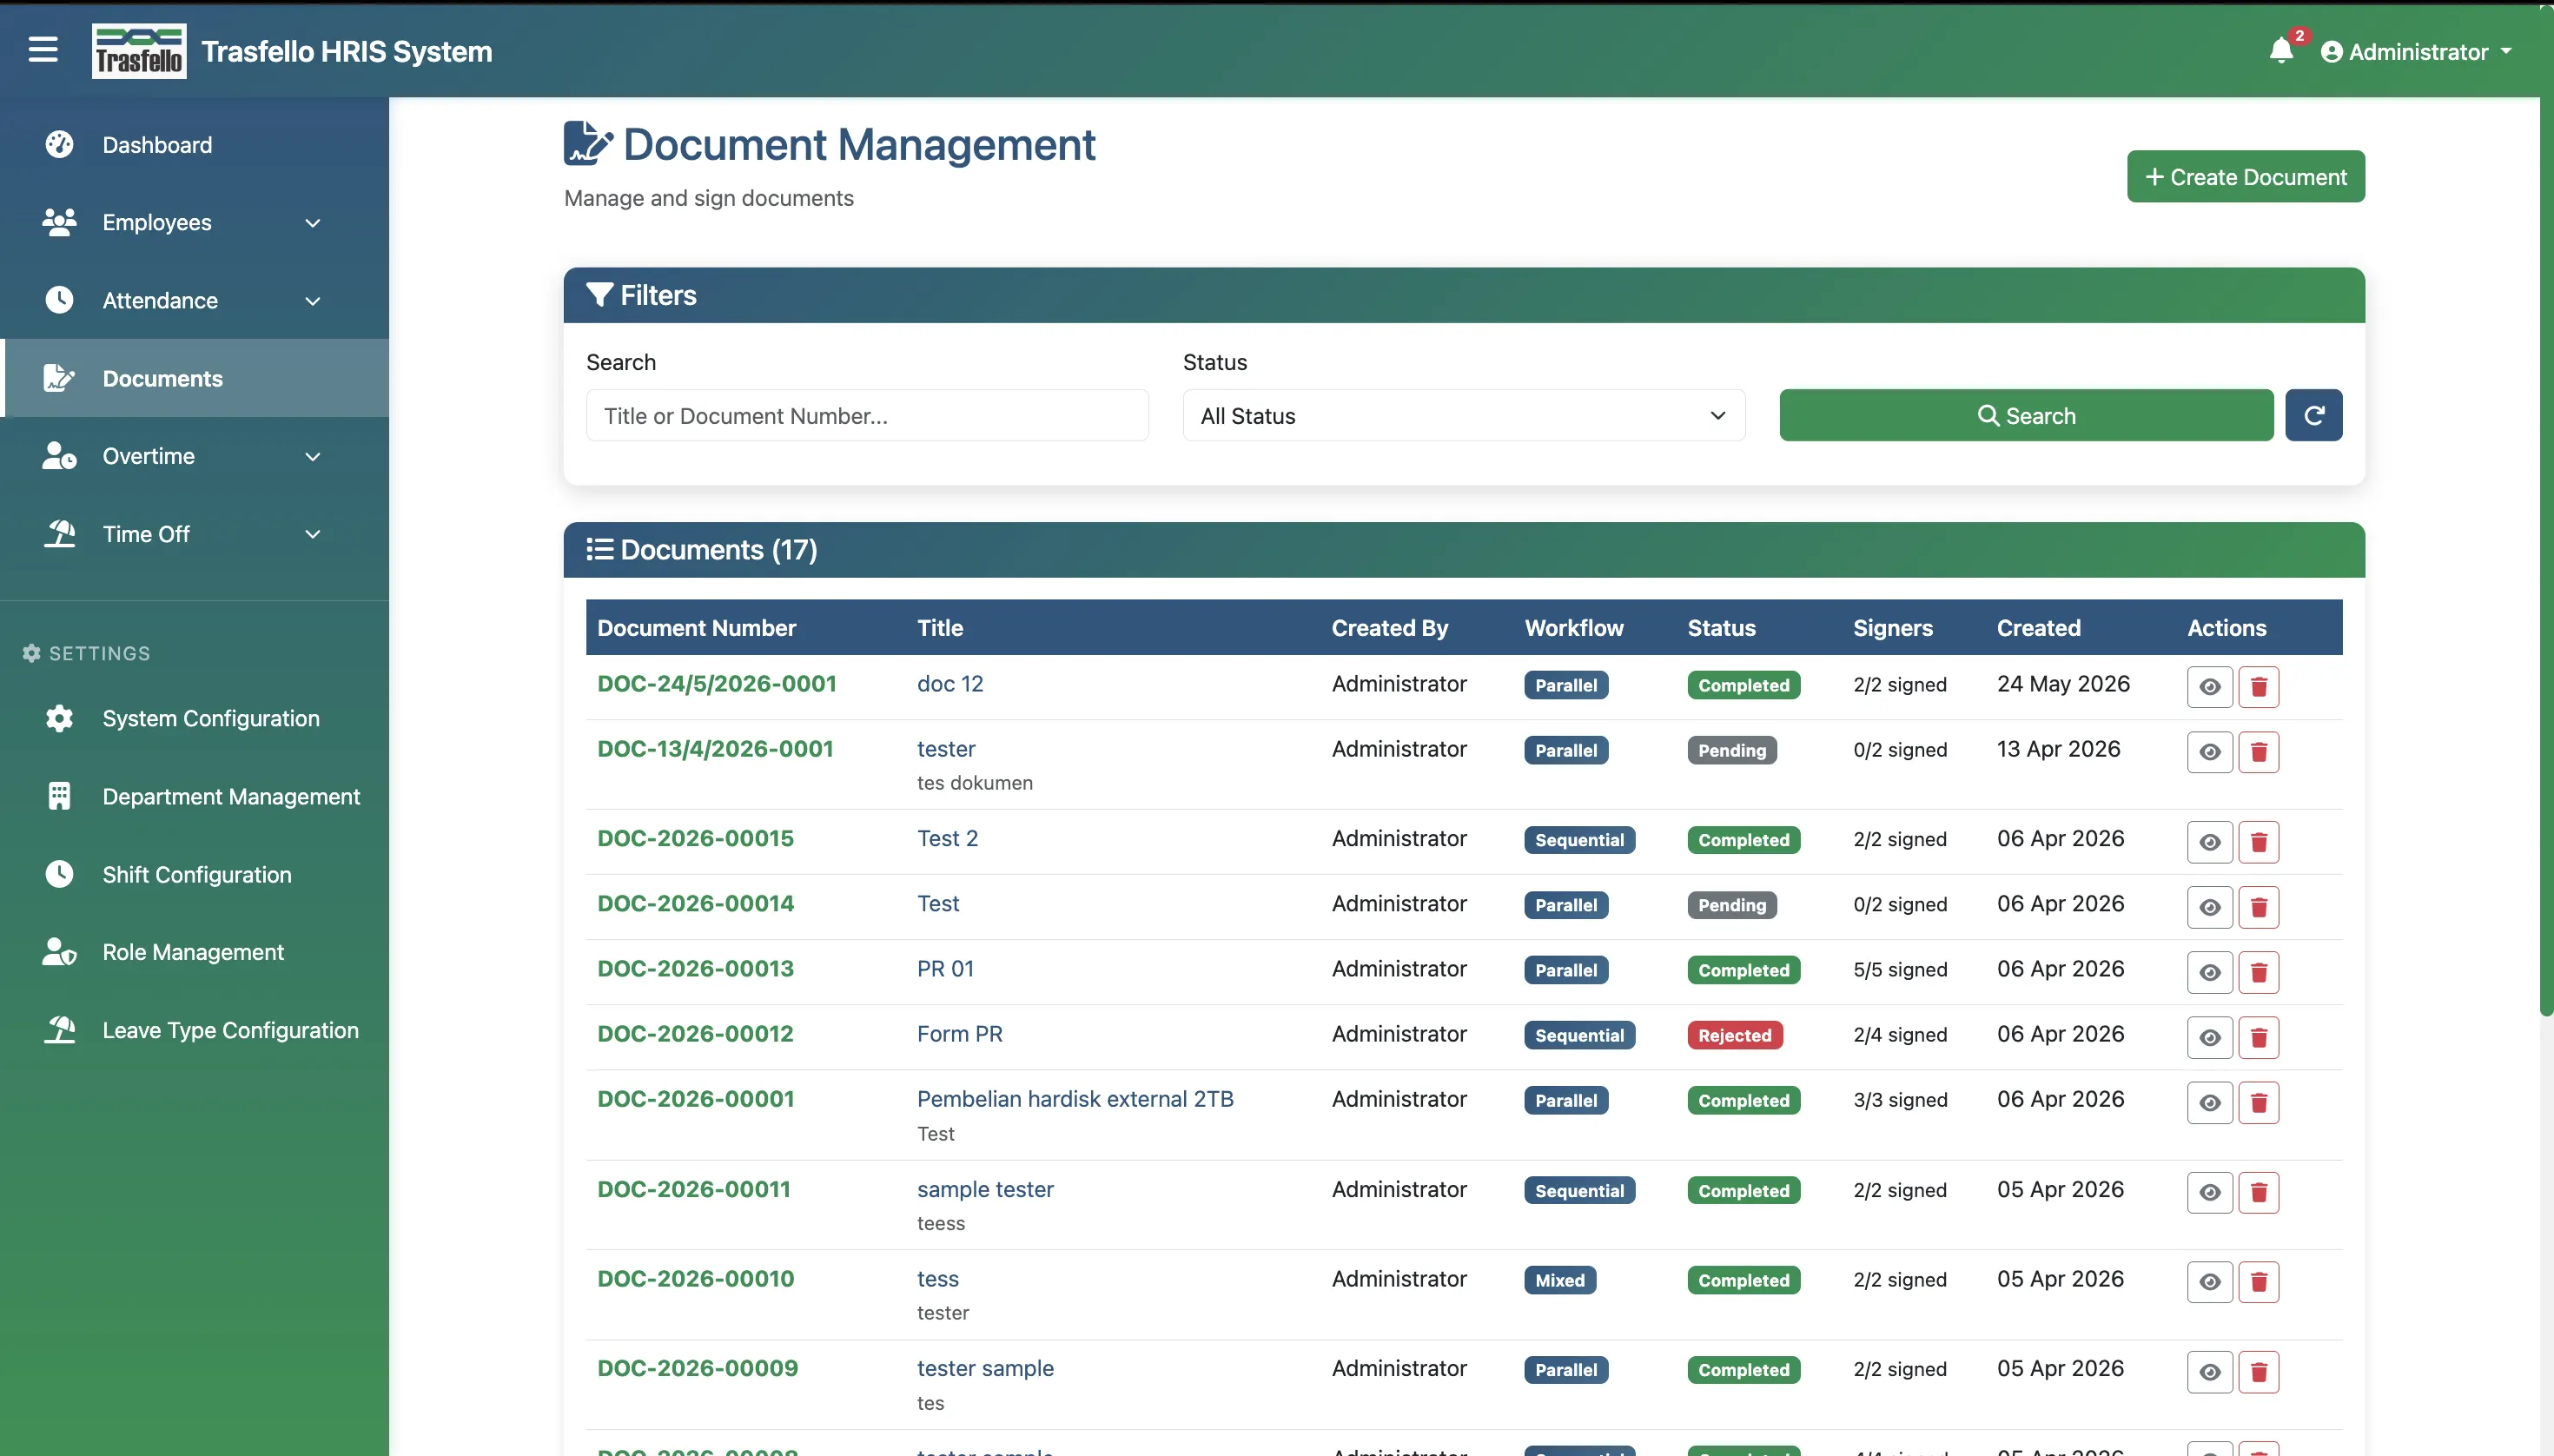View DOC-2026-00014 eye icon
Image resolution: width=2554 pixels, height=1456 pixels.
click(2210, 907)
